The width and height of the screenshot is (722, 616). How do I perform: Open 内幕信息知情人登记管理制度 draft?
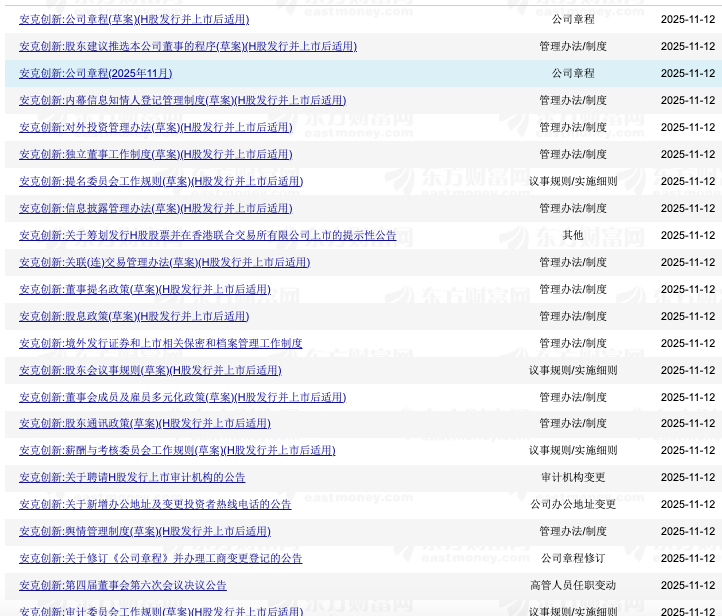(x=182, y=100)
